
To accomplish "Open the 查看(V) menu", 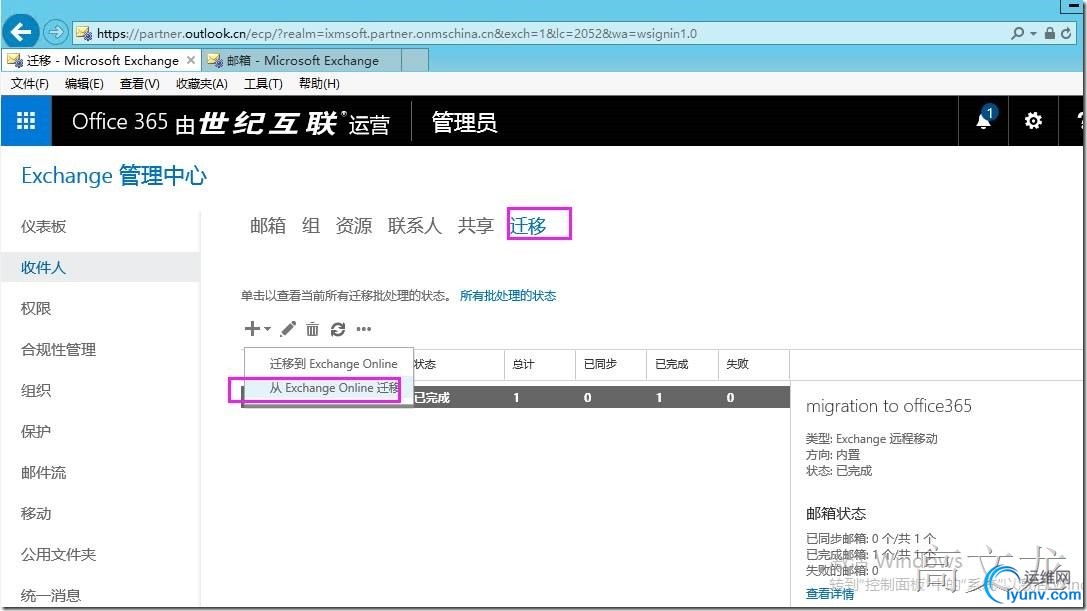I will [x=139, y=84].
